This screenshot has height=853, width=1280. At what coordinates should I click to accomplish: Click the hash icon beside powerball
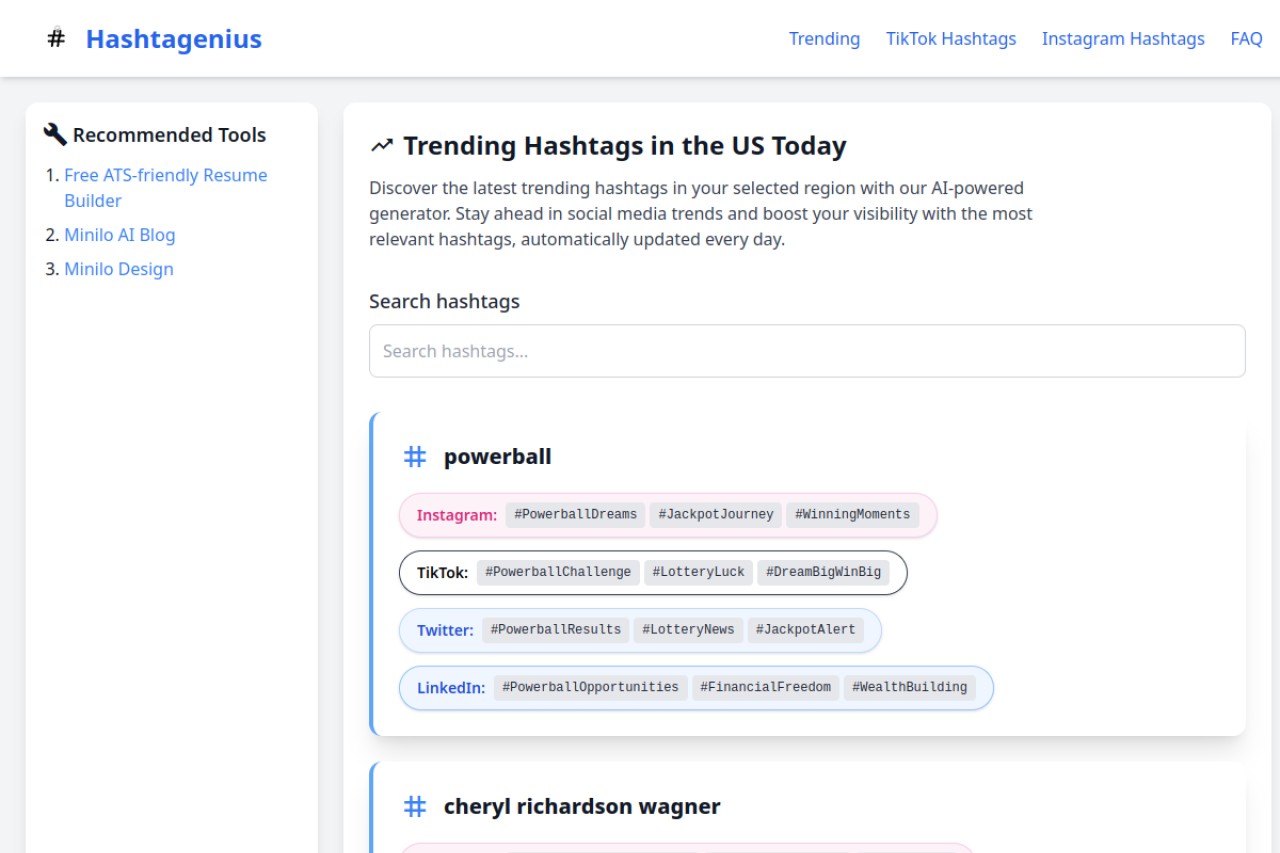[x=415, y=457]
